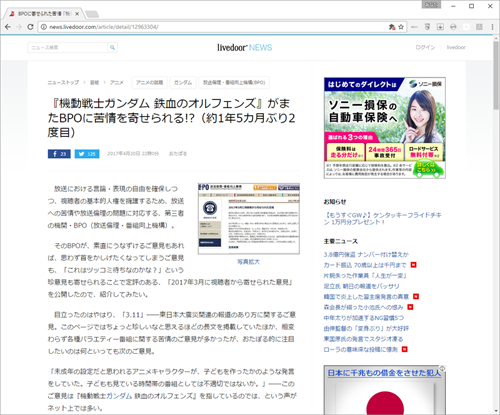The width and height of the screenshot is (500, 415).
Task: Bookmark this page with the star icon
Action: [x=401, y=27]
